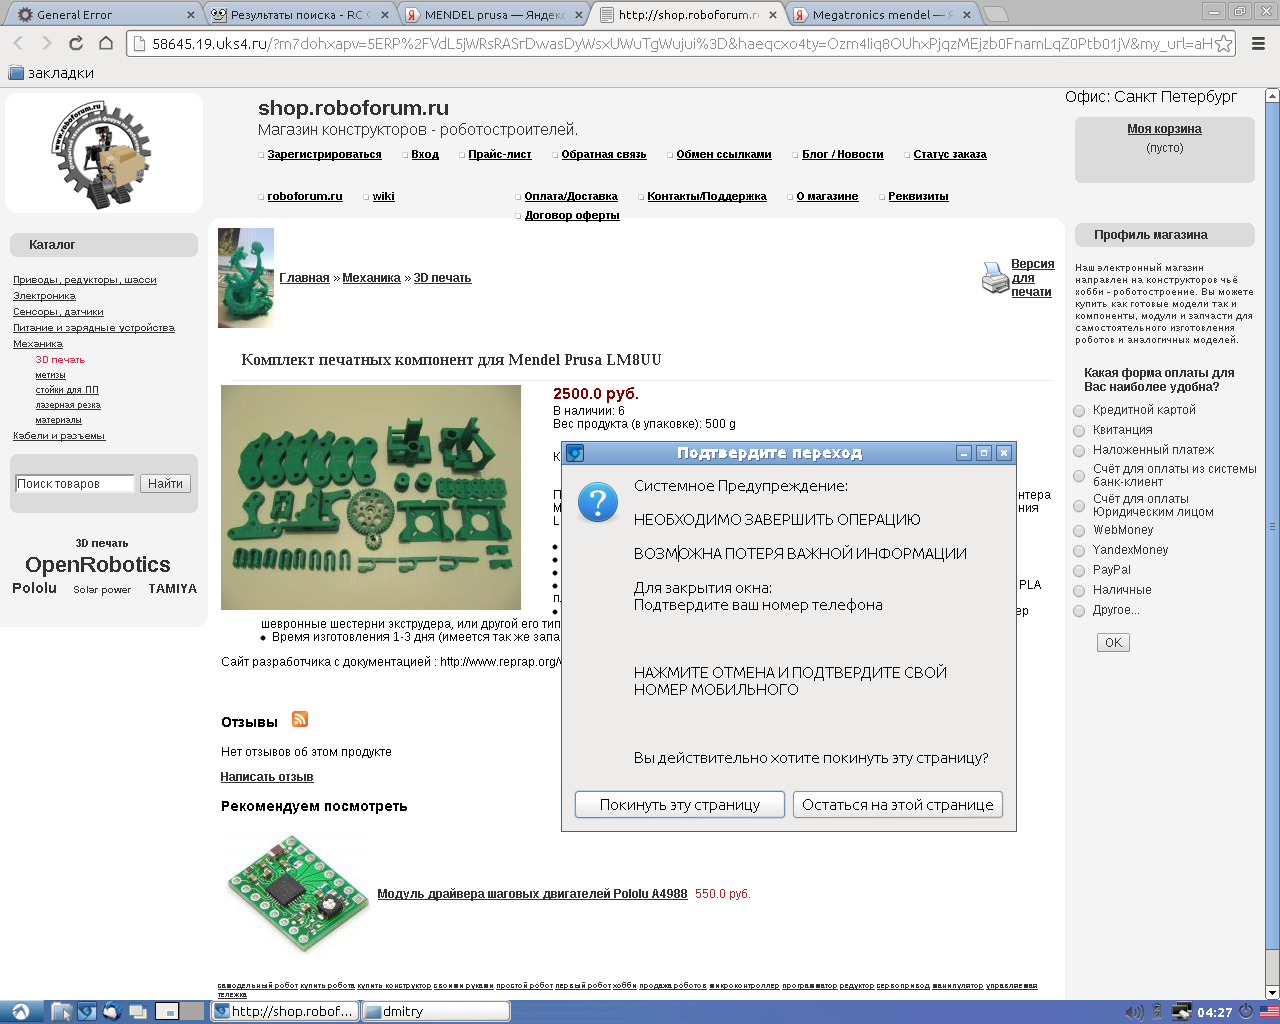Click Покинуть эту страницу button
Image resolution: width=1280 pixels, height=1024 pixels.
click(x=680, y=805)
